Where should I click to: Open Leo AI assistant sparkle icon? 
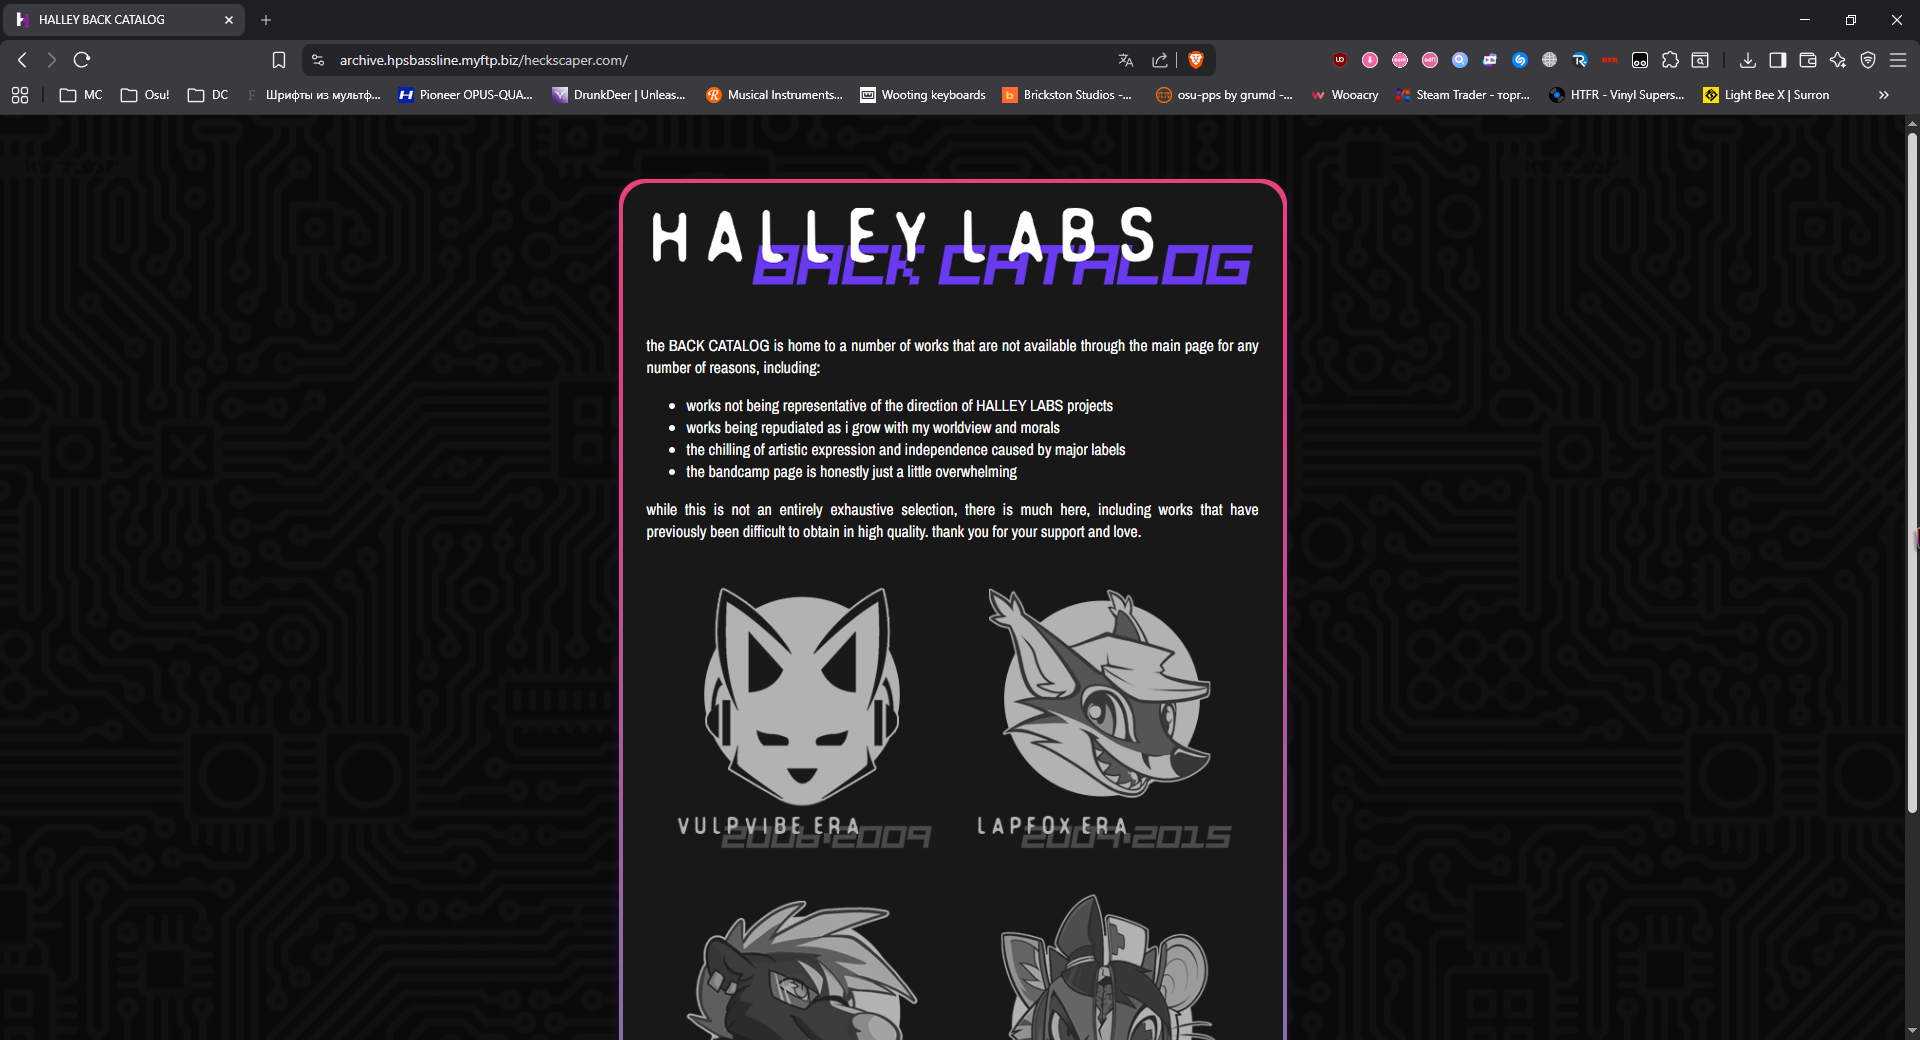(x=1837, y=60)
